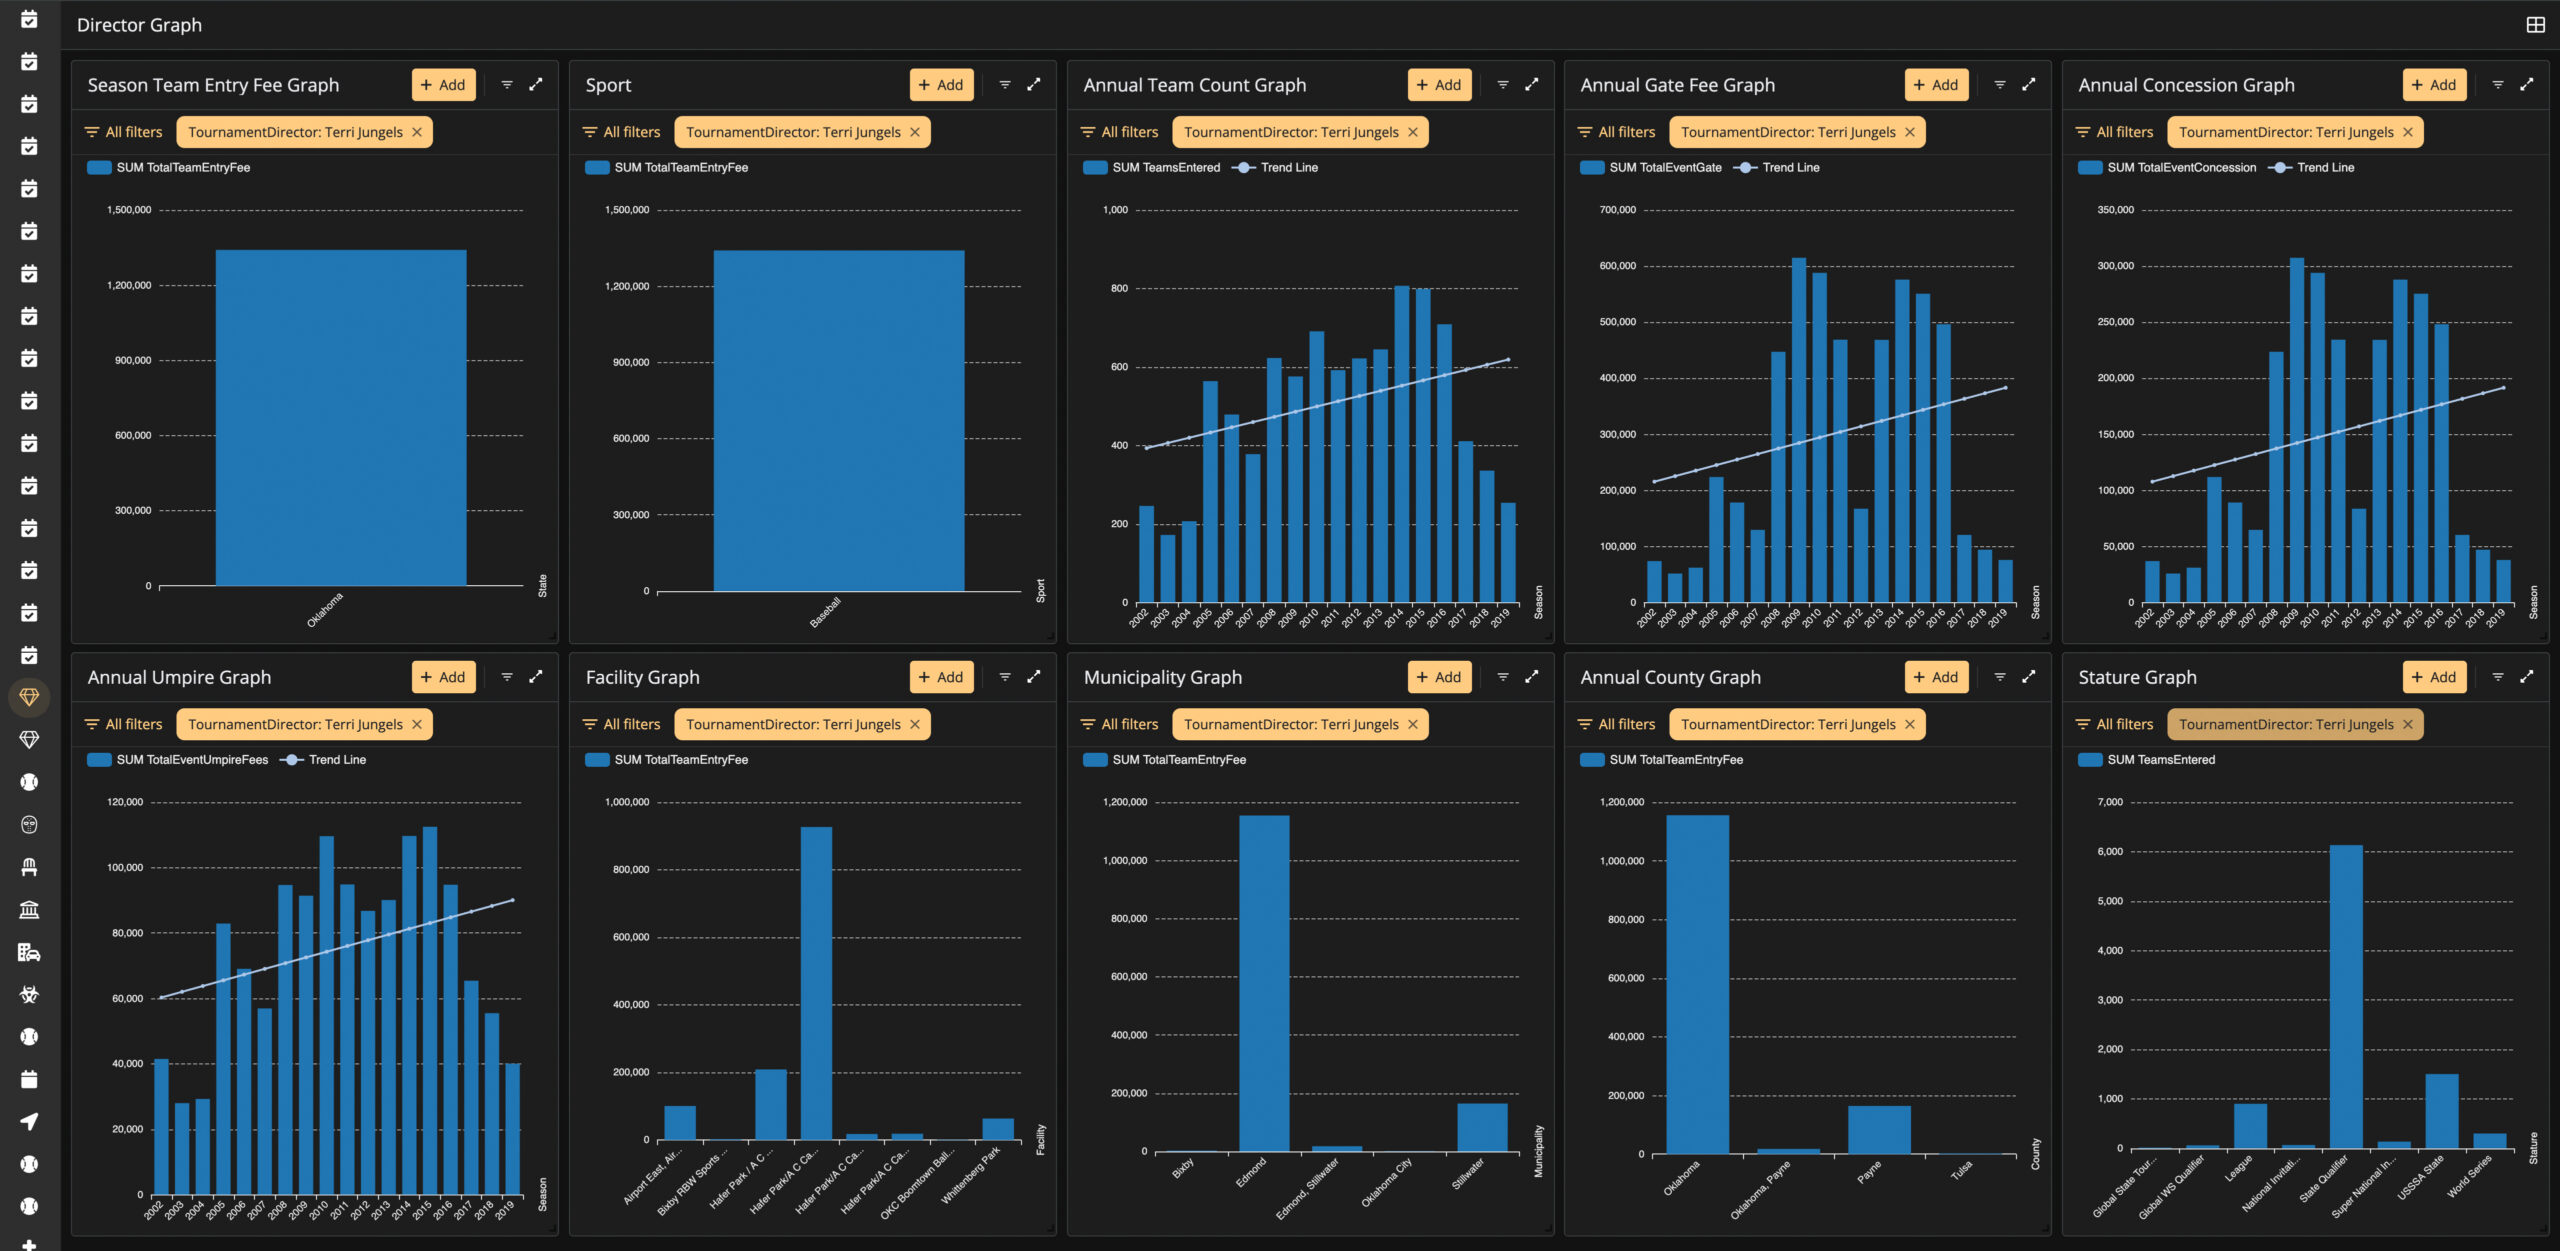Viewport: 2560px width, 1251px height.
Task: Click SUM TeamsEntered swatch in Stature Graph legend
Action: coord(2090,760)
